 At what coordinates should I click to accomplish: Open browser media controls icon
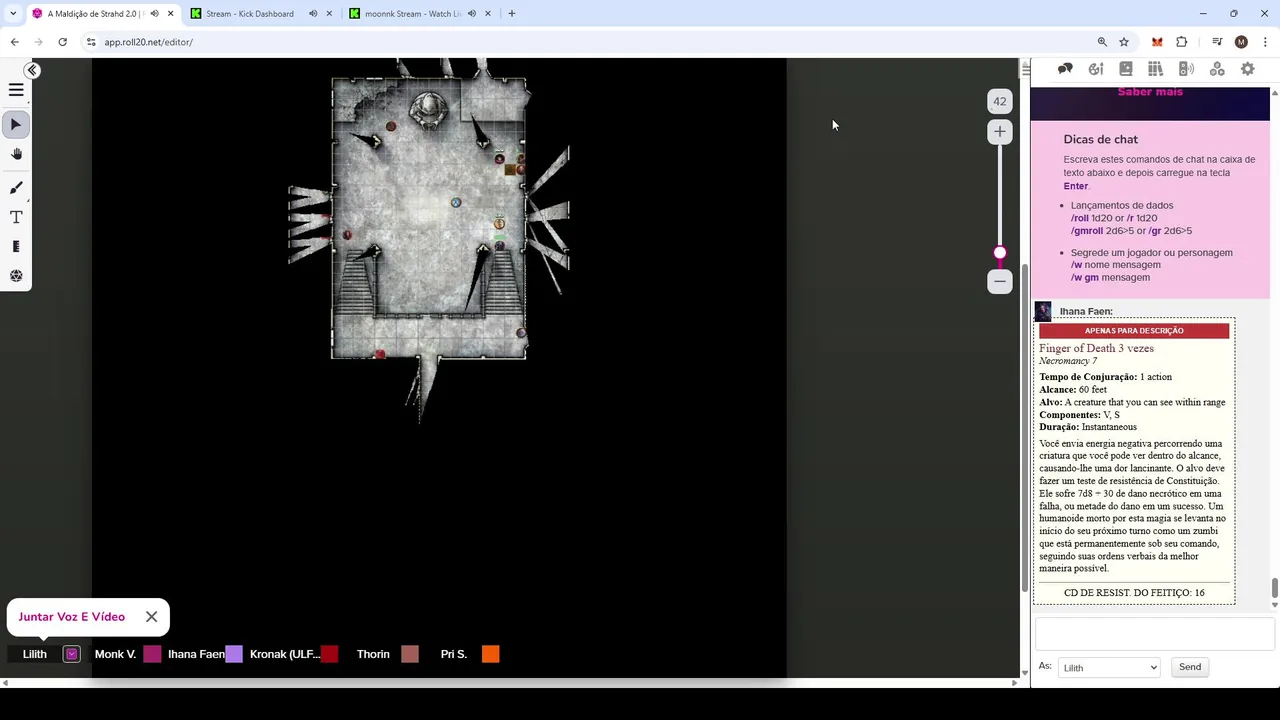[x=1217, y=42]
